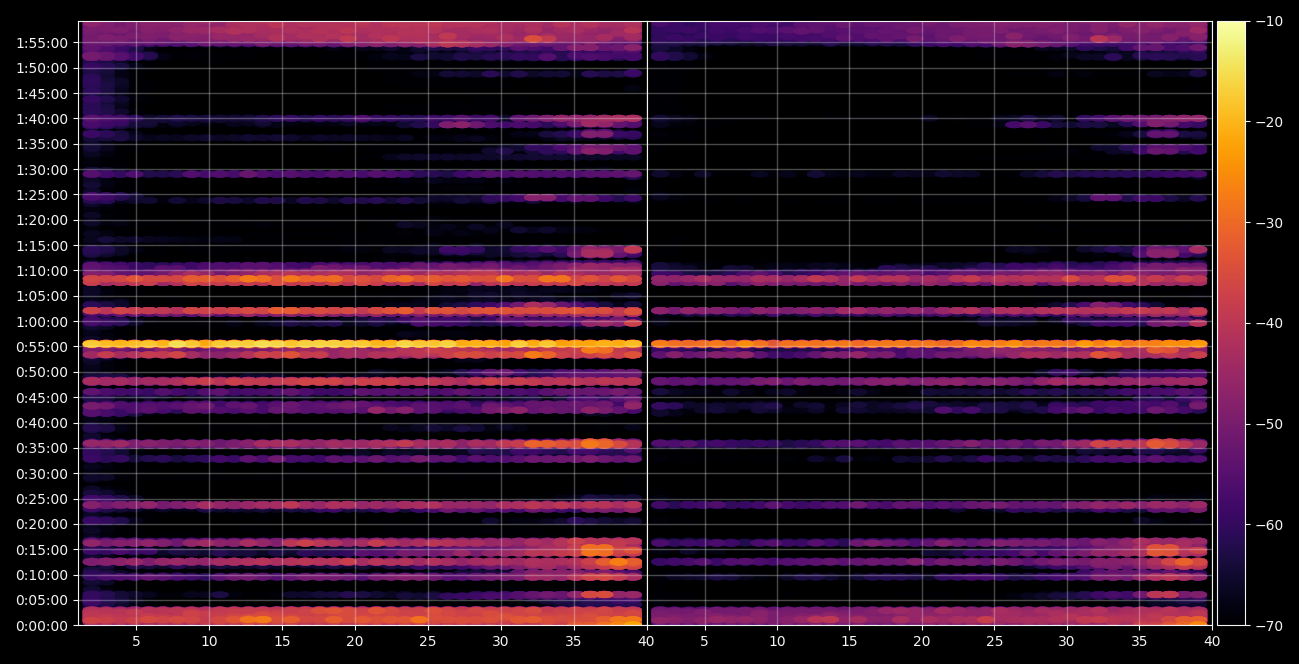Image resolution: width=1299 pixels, height=664 pixels.
Task: Select the 1:35:00 y-axis tick label
Action: click(42, 144)
